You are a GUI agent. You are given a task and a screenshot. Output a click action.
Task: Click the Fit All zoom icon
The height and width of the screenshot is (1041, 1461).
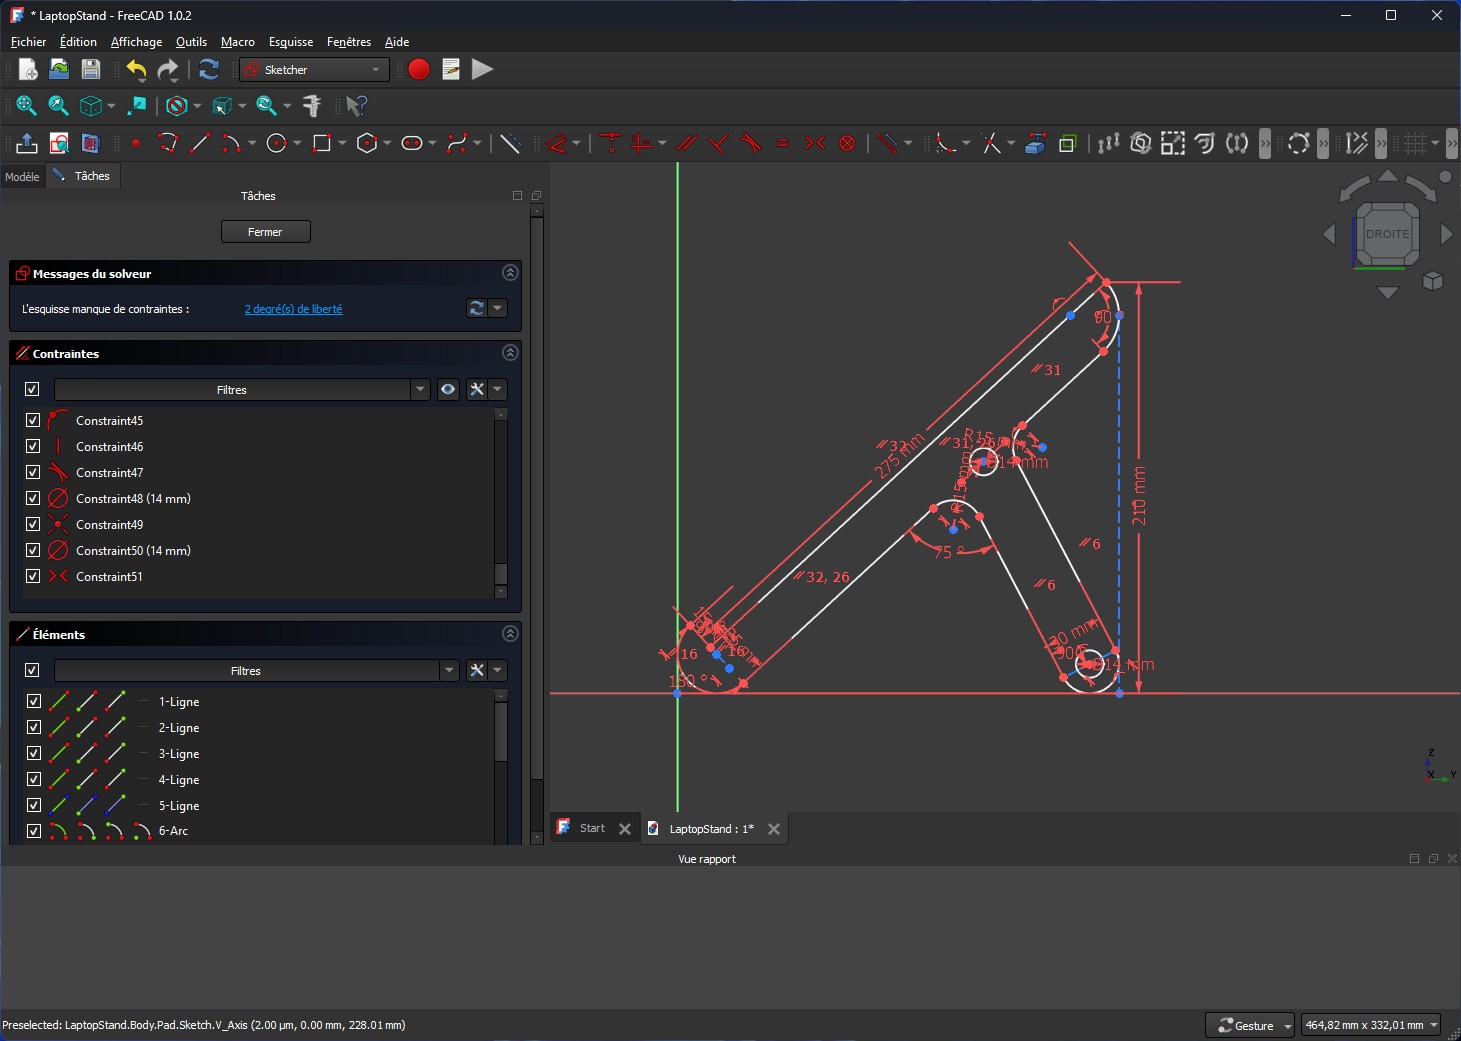click(x=26, y=106)
